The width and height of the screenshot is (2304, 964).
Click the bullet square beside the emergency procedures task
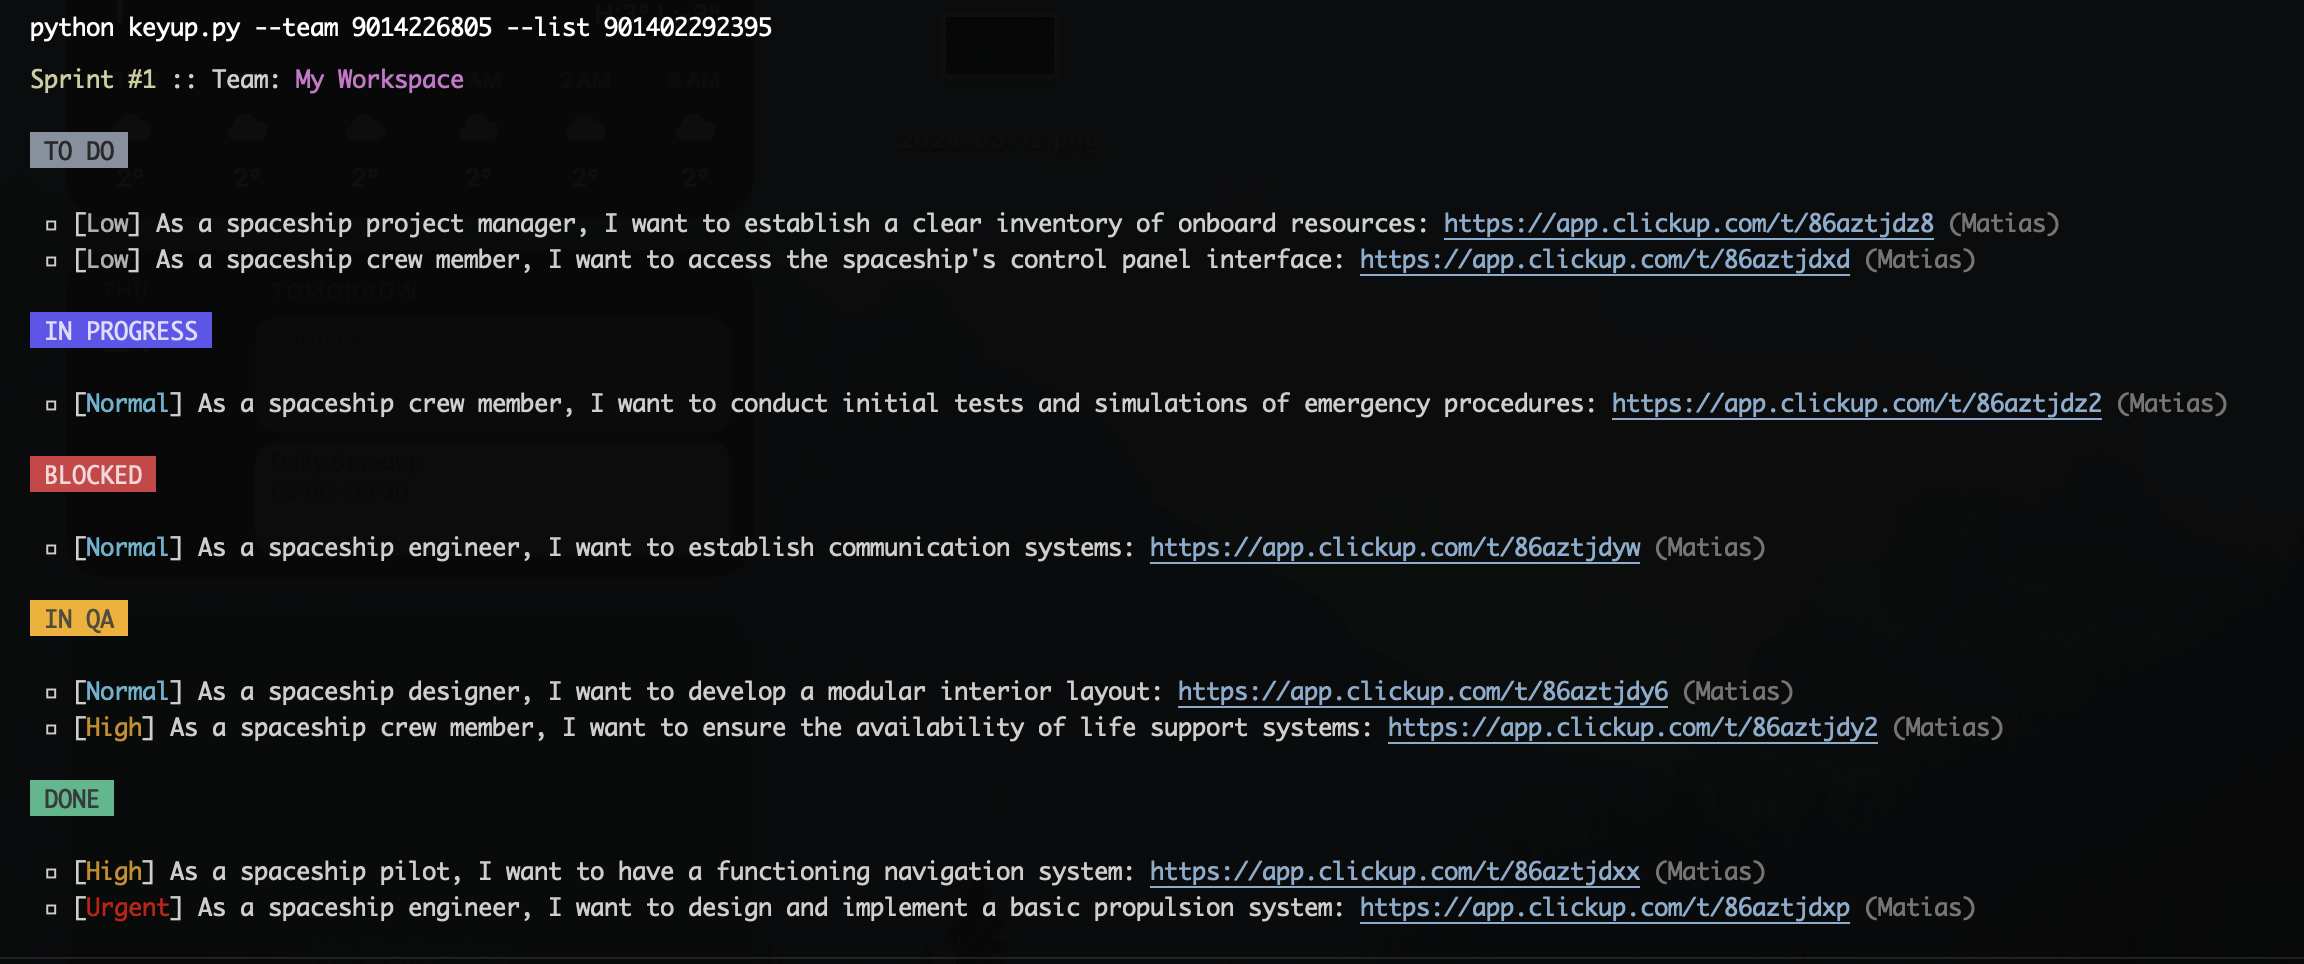(x=51, y=405)
